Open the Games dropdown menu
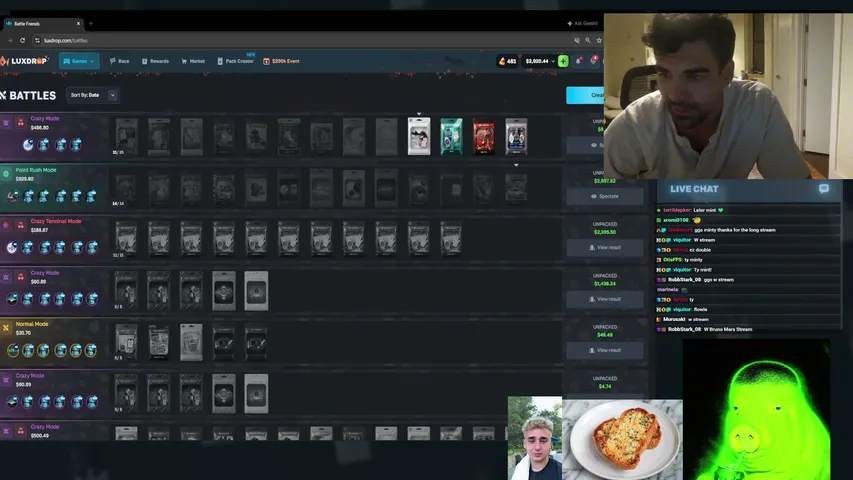 pyautogui.click(x=79, y=61)
